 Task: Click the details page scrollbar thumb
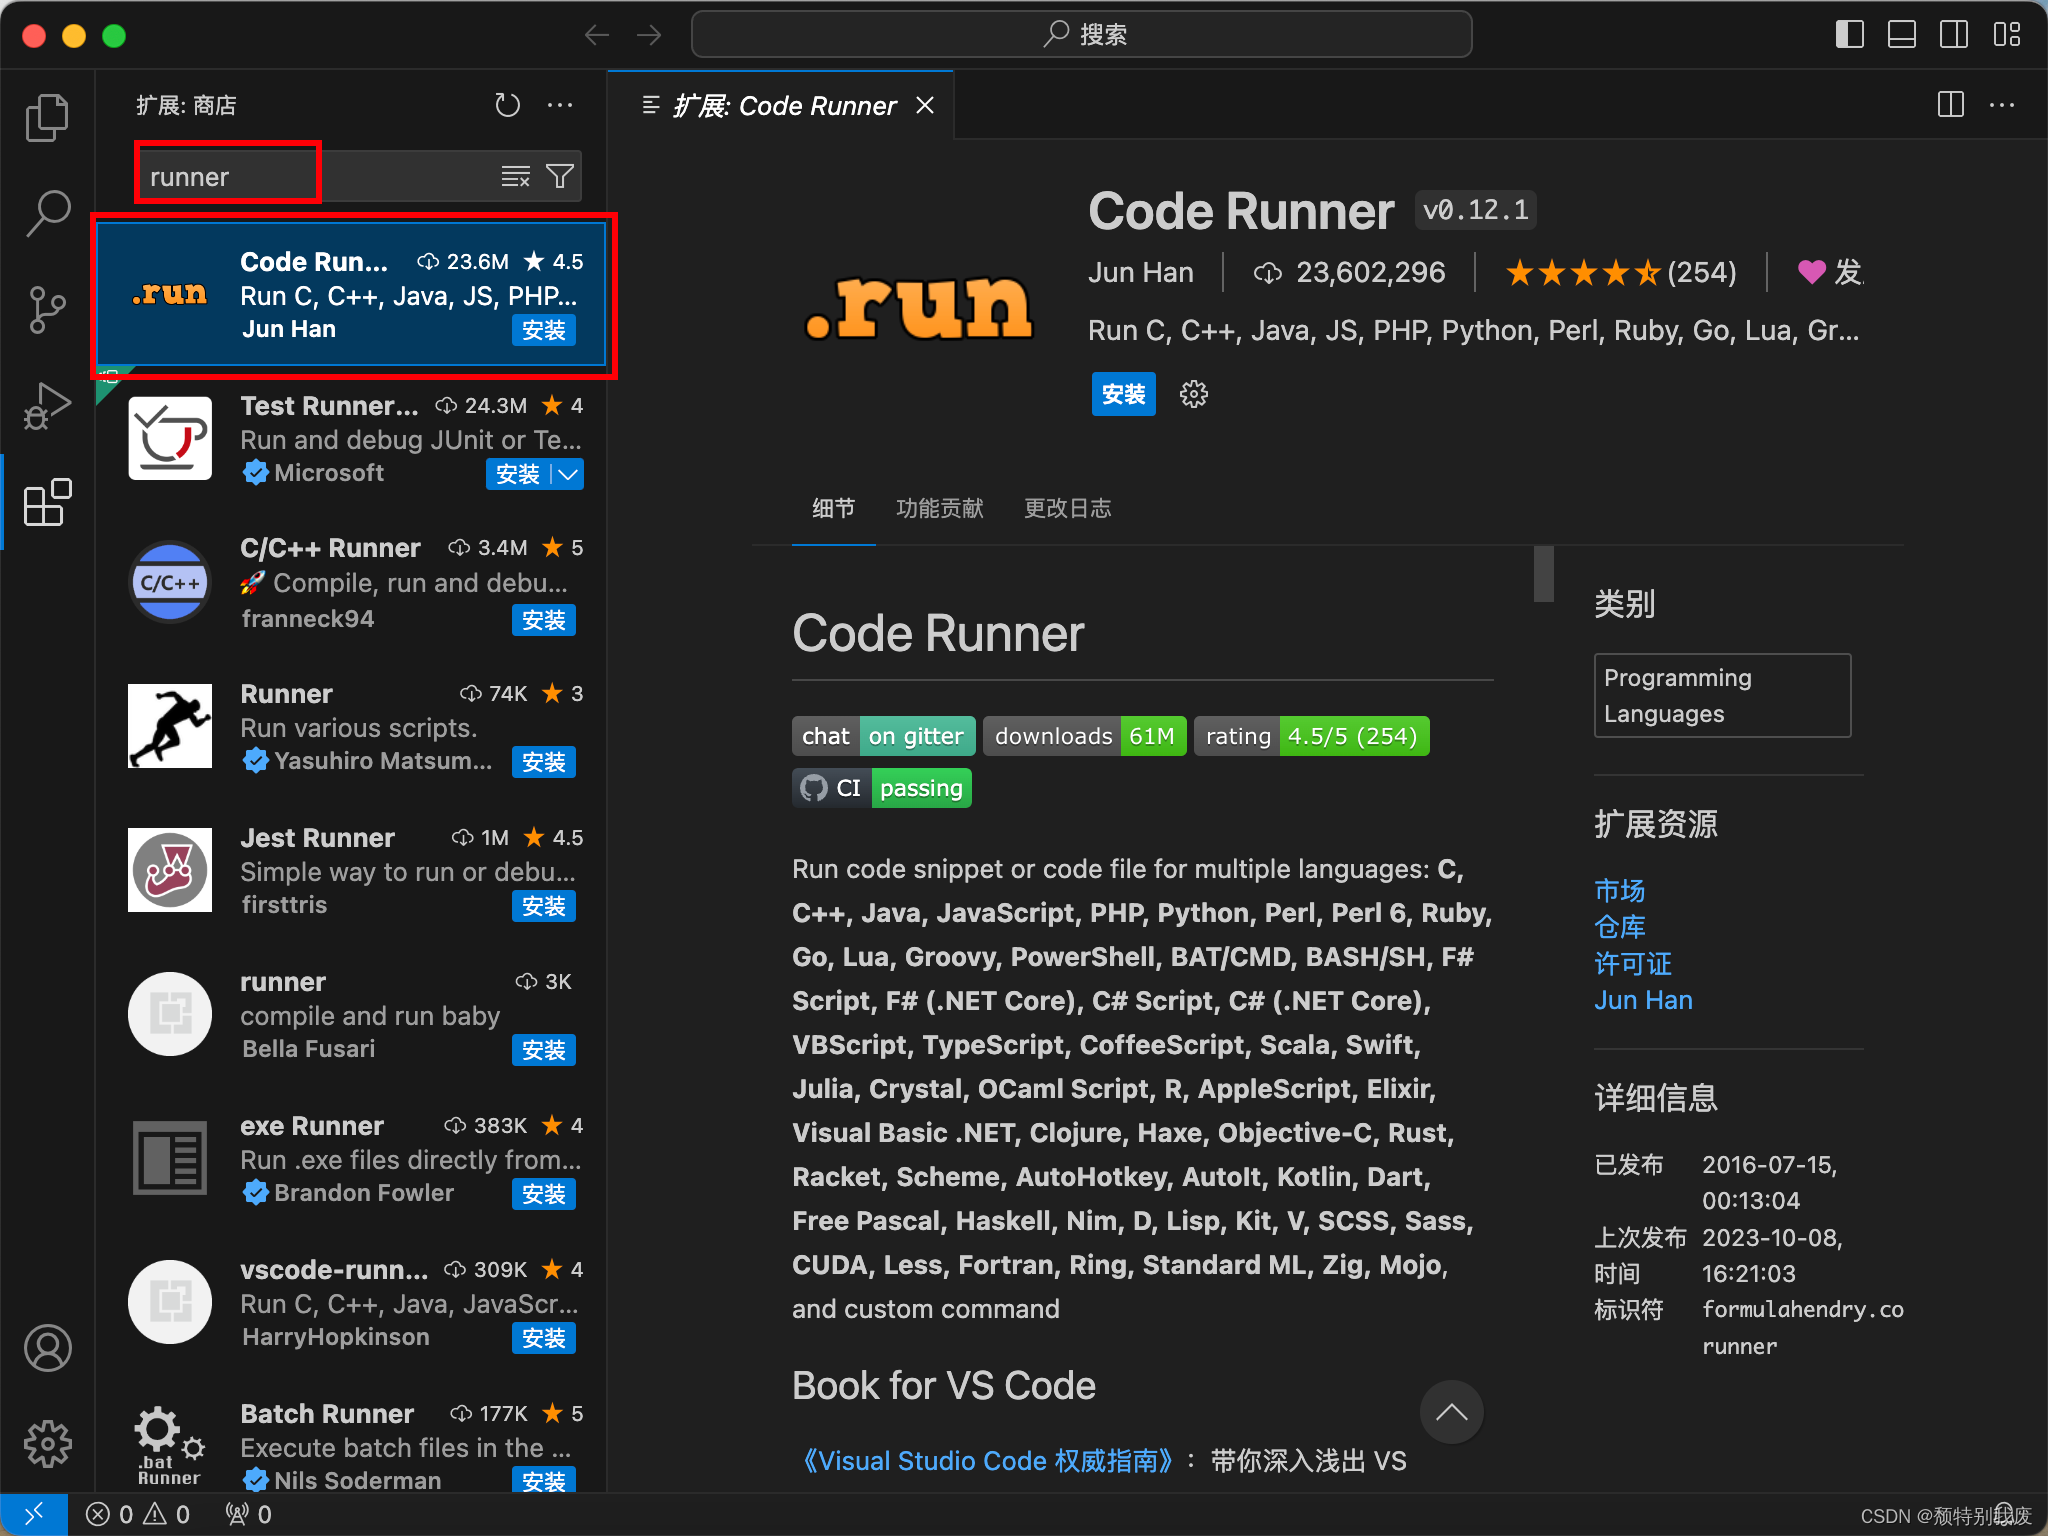pos(1544,574)
